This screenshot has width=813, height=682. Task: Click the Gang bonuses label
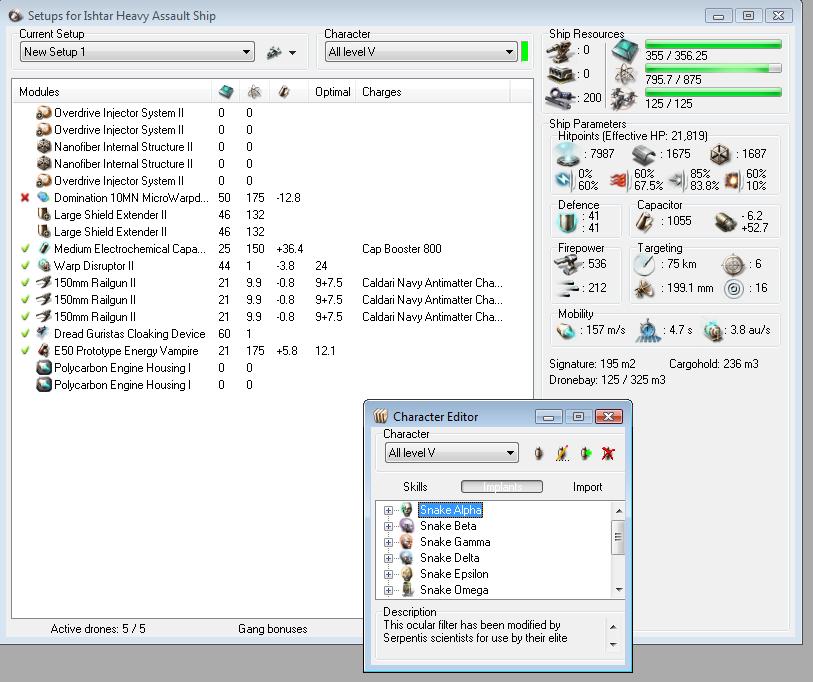272,629
